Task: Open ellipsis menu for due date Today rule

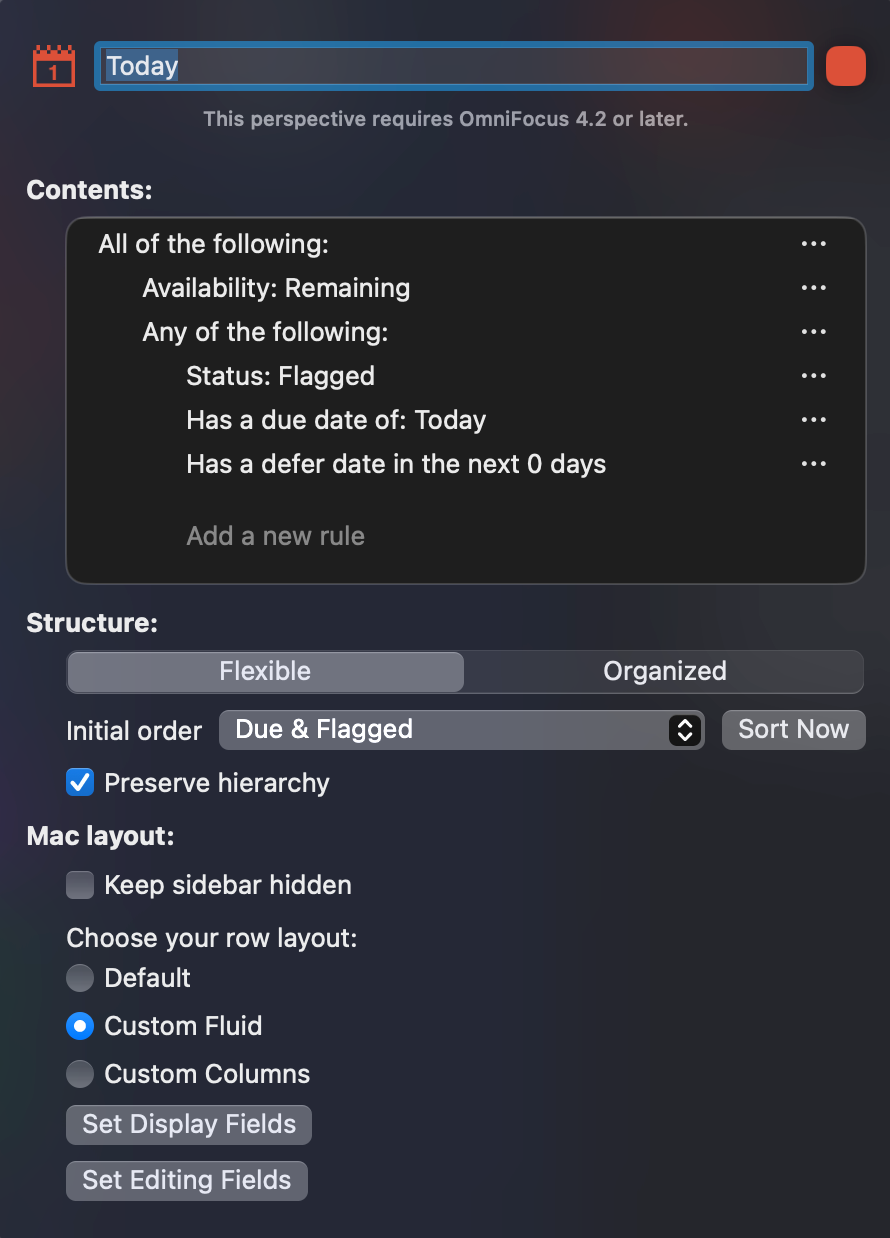Action: 814,420
